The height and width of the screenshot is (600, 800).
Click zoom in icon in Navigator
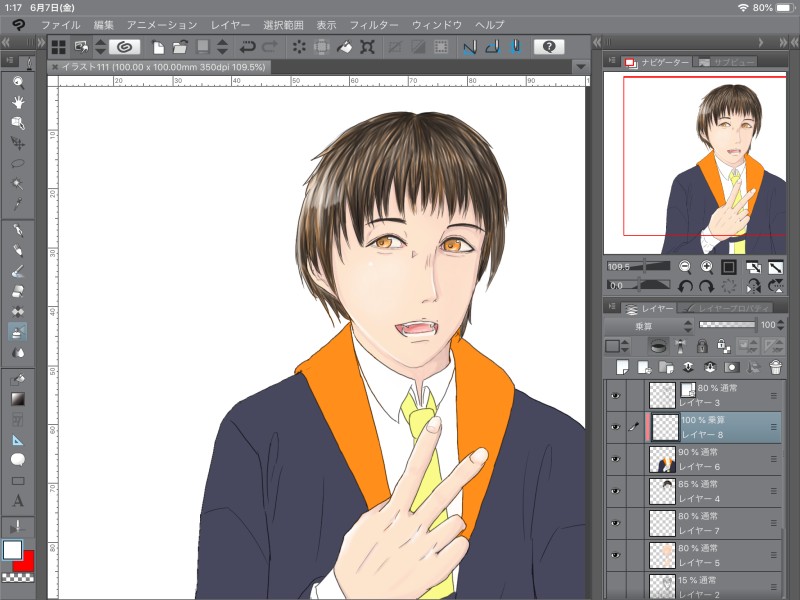tap(707, 267)
